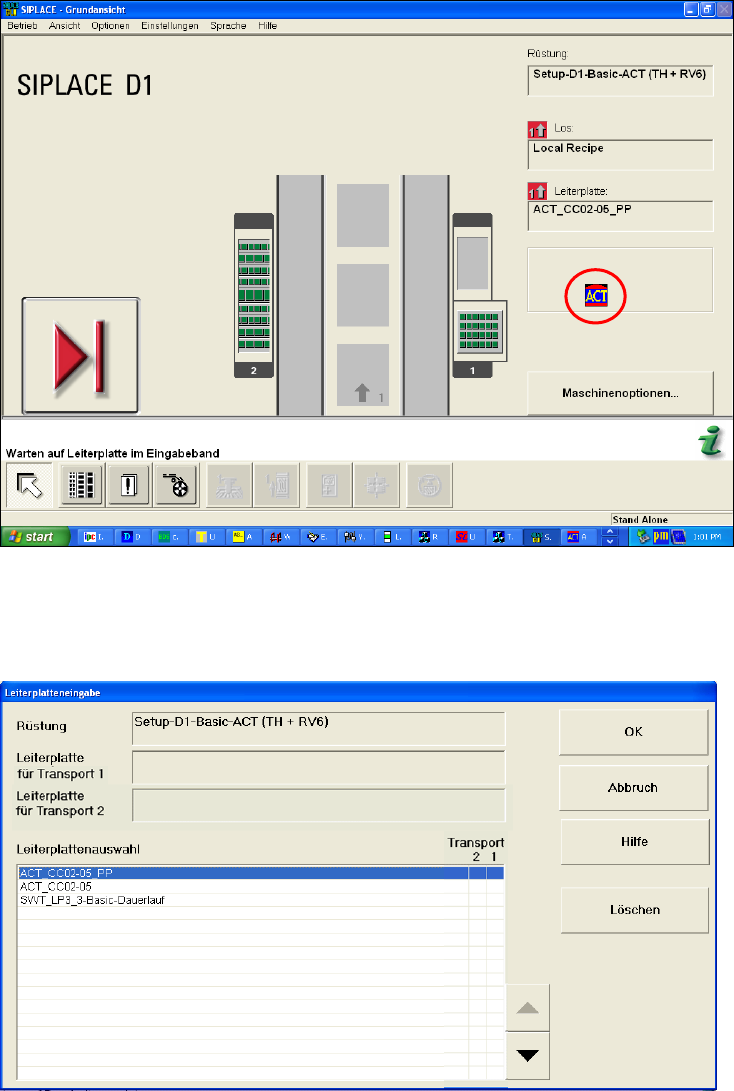Open the feeder table view toolbar icon

pyautogui.click(x=81, y=485)
